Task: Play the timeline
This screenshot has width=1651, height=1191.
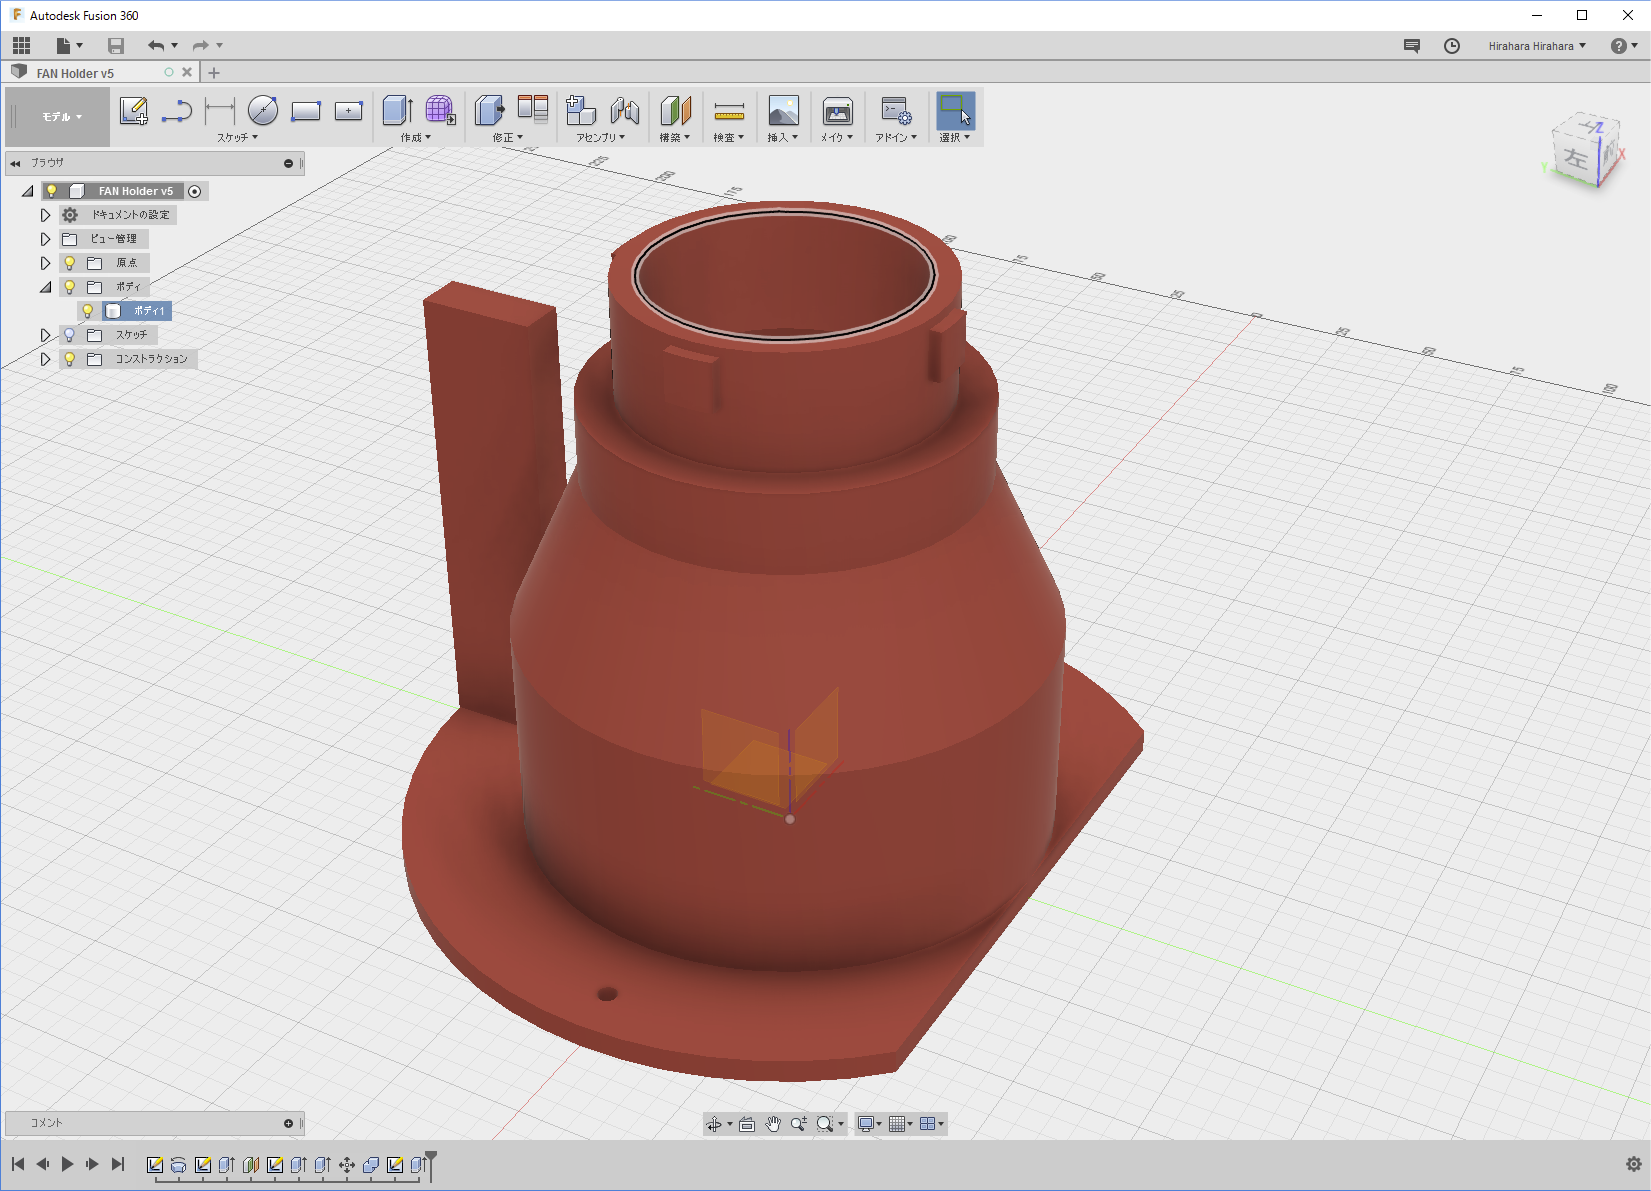Action: 67,1164
